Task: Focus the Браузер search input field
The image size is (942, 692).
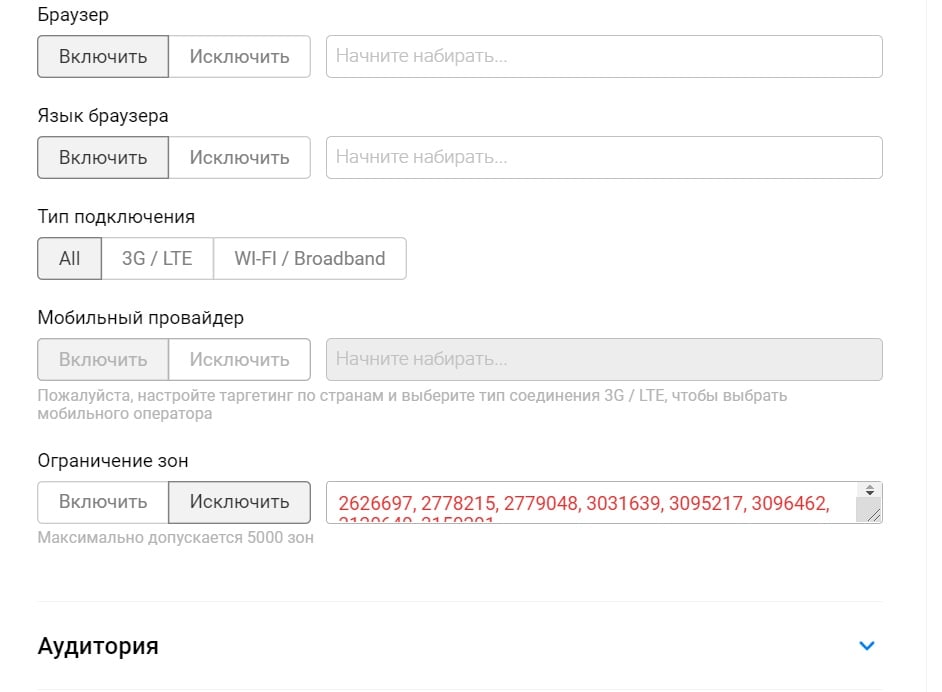Action: 604,57
